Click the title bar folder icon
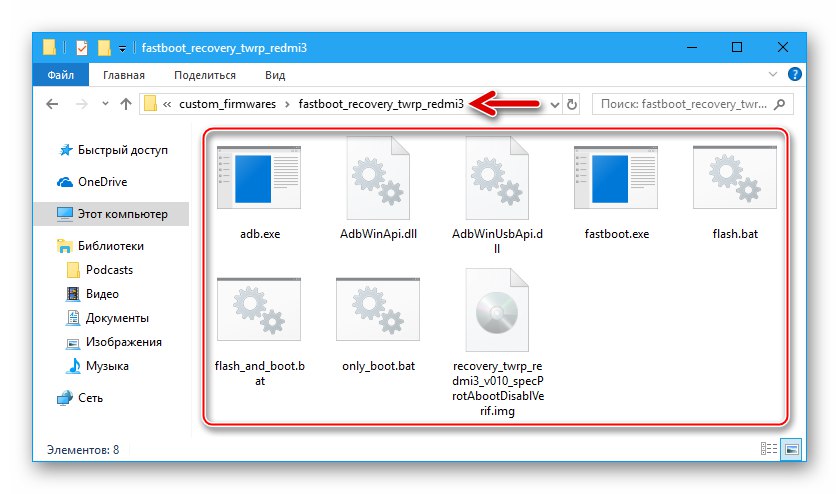The width and height of the screenshot is (839, 494). (49, 48)
